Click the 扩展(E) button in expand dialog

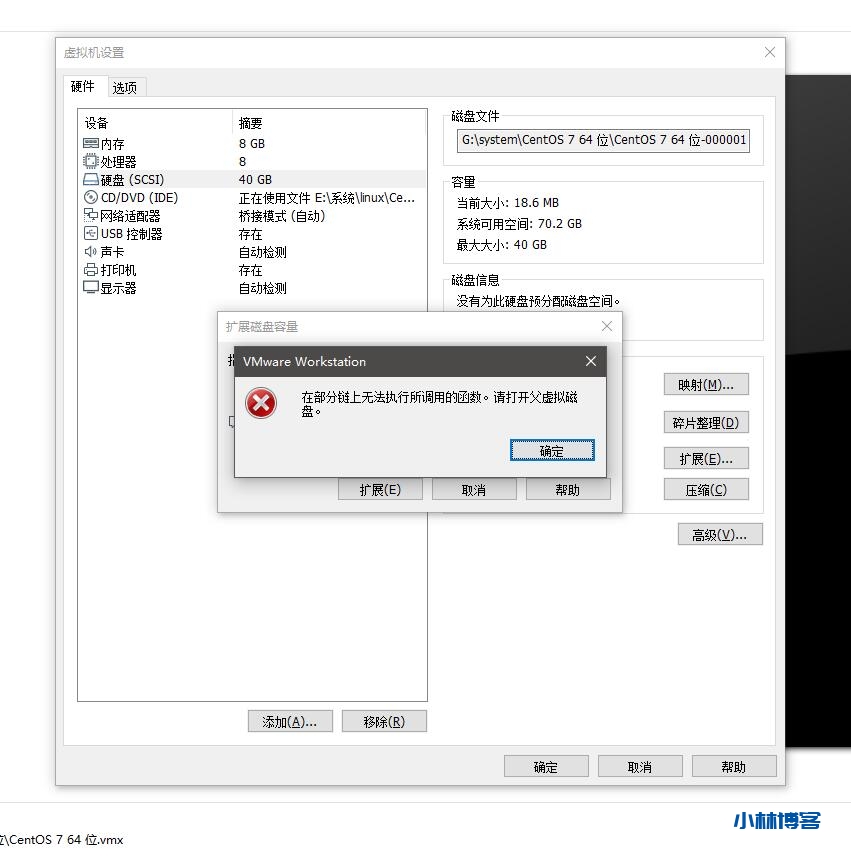tap(379, 489)
